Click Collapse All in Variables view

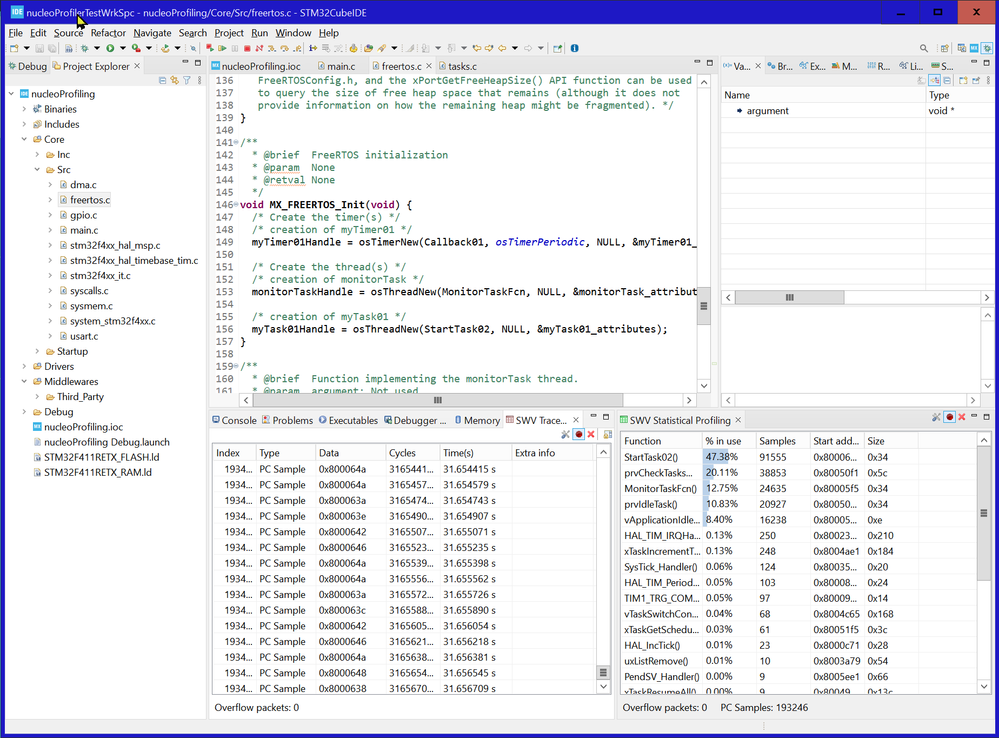click(x=947, y=80)
